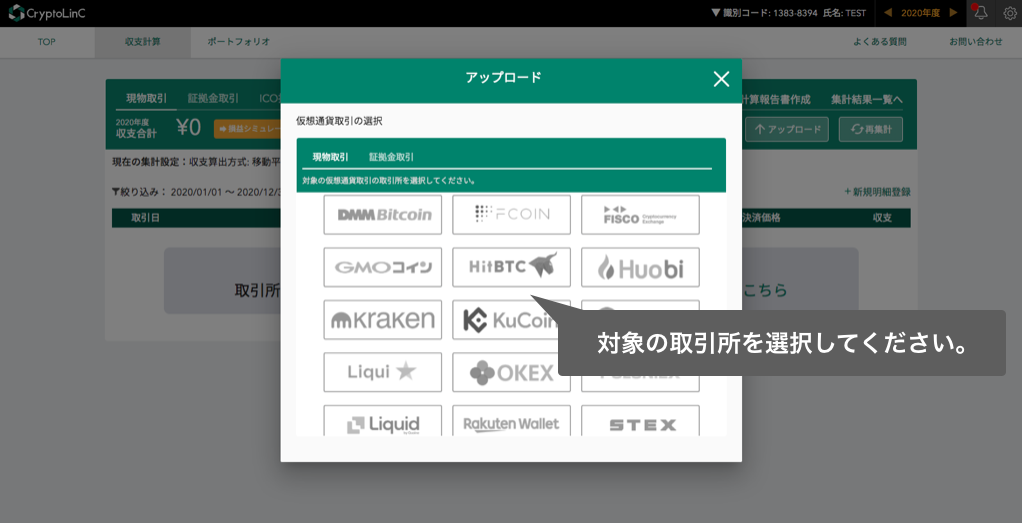This screenshot has height=523, width=1022.
Task: Open the TOP navigation tab
Action: click(x=47, y=42)
